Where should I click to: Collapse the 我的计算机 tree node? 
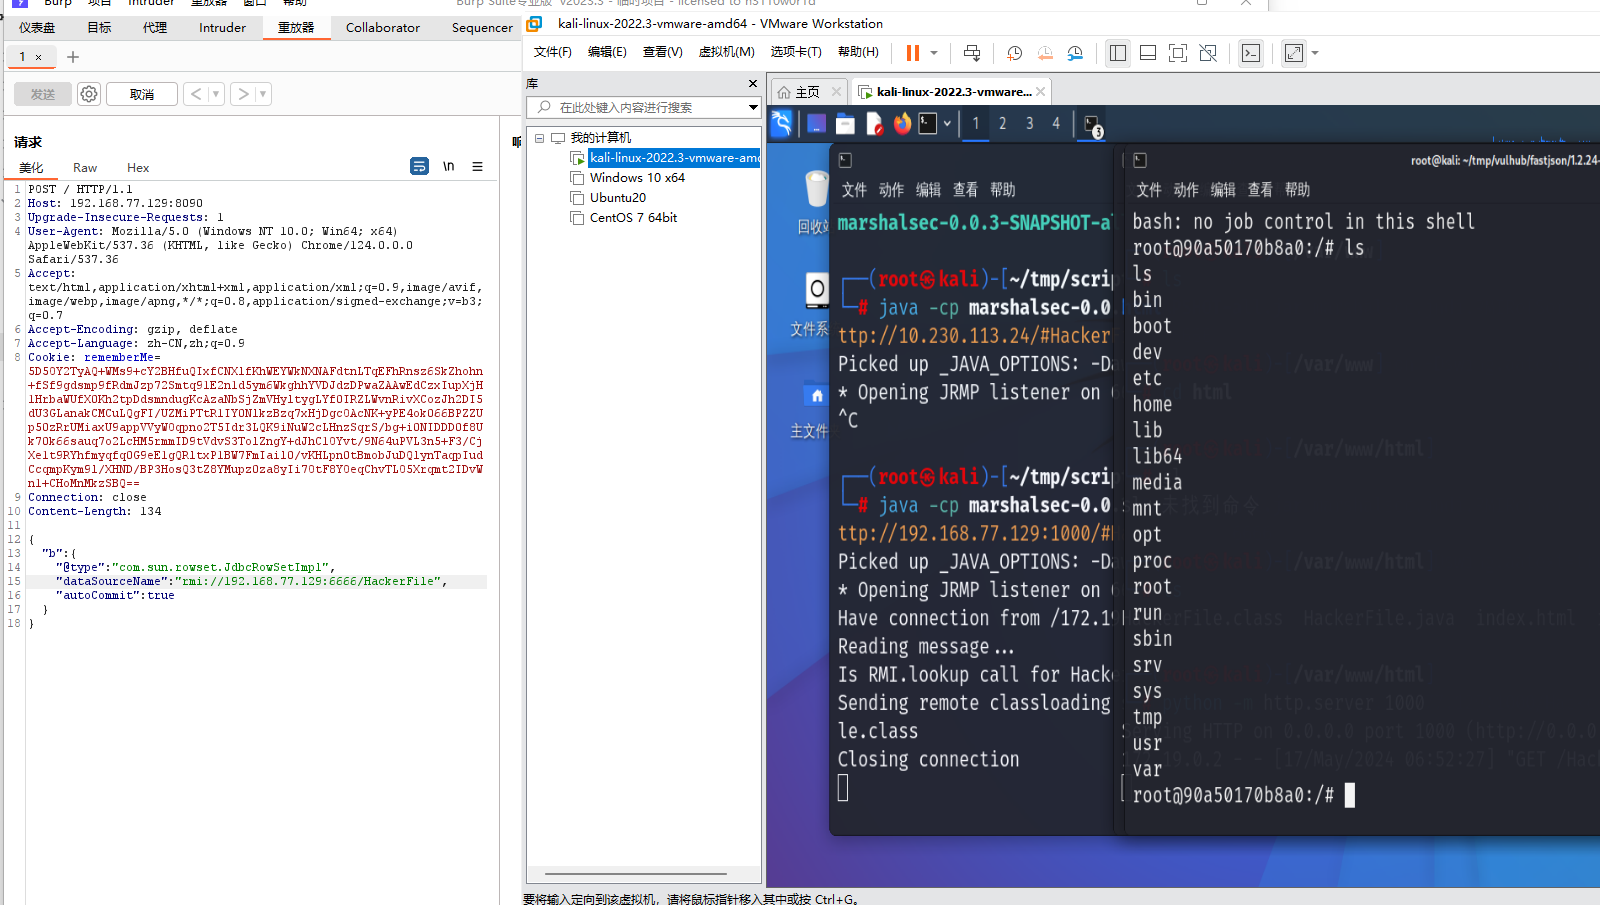540,138
